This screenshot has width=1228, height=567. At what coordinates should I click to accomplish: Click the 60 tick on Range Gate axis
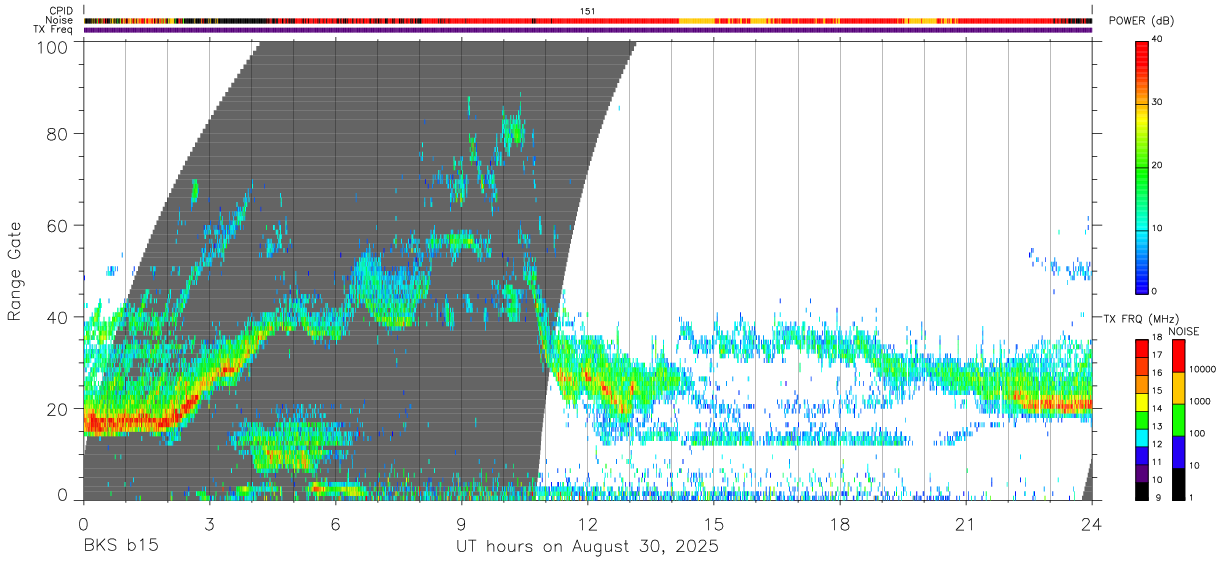(57, 226)
